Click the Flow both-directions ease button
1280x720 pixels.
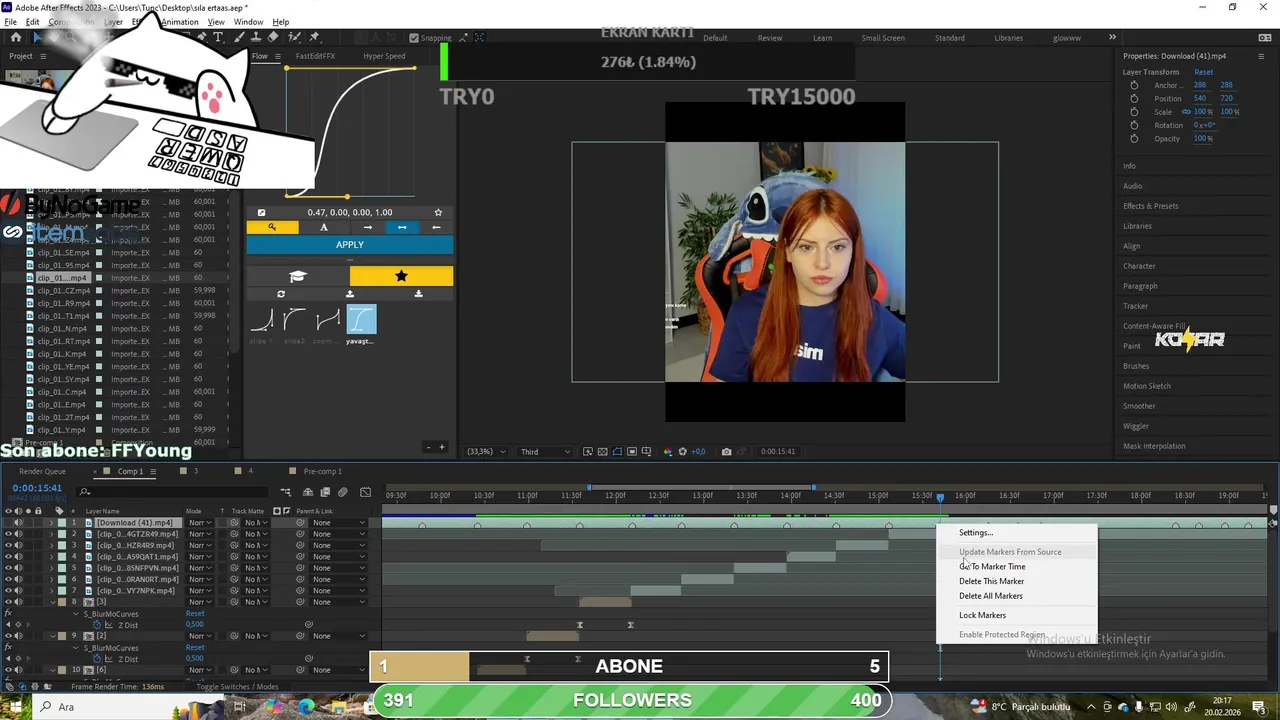402,227
